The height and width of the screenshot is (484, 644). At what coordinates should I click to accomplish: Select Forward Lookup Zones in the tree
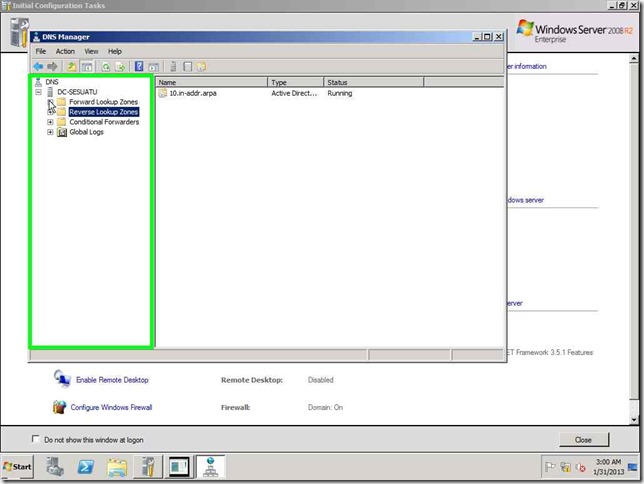point(104,101)
